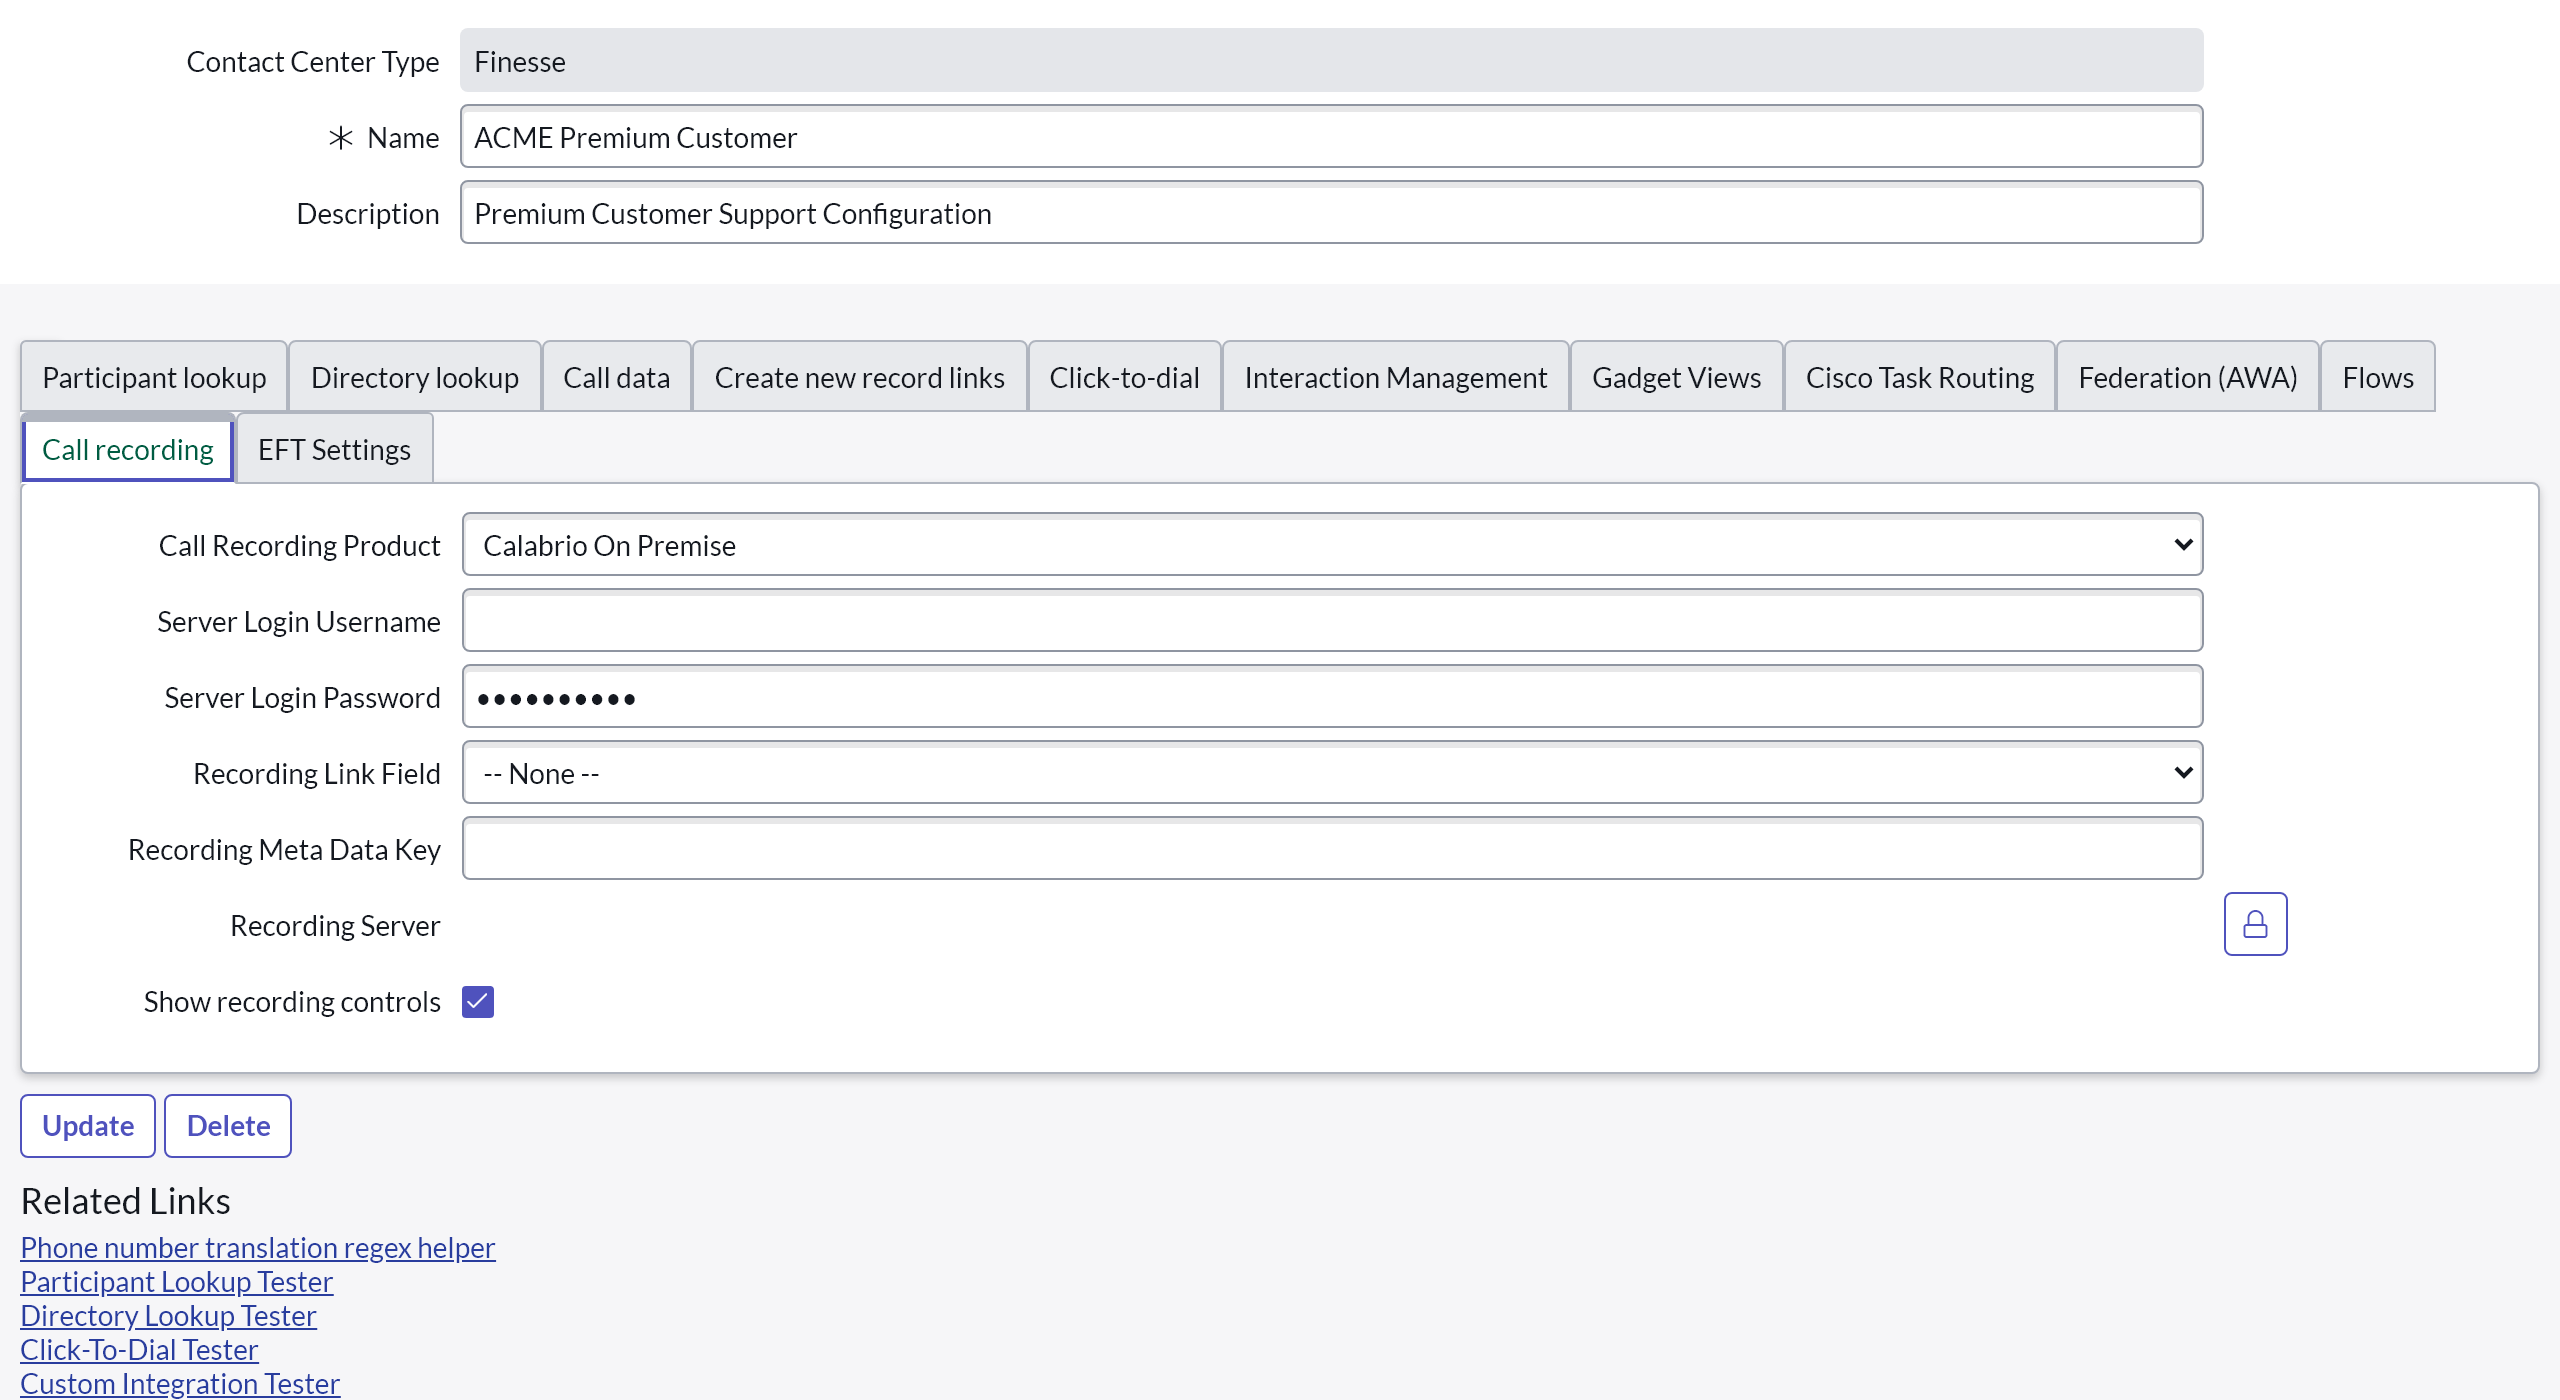Open Create new record links tab

[x=859, y=378]
